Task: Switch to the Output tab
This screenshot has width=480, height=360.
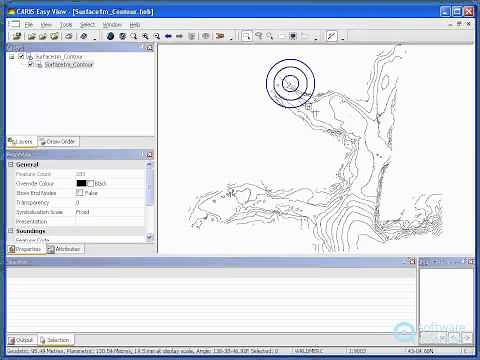Action: click(x=21, y=340)
